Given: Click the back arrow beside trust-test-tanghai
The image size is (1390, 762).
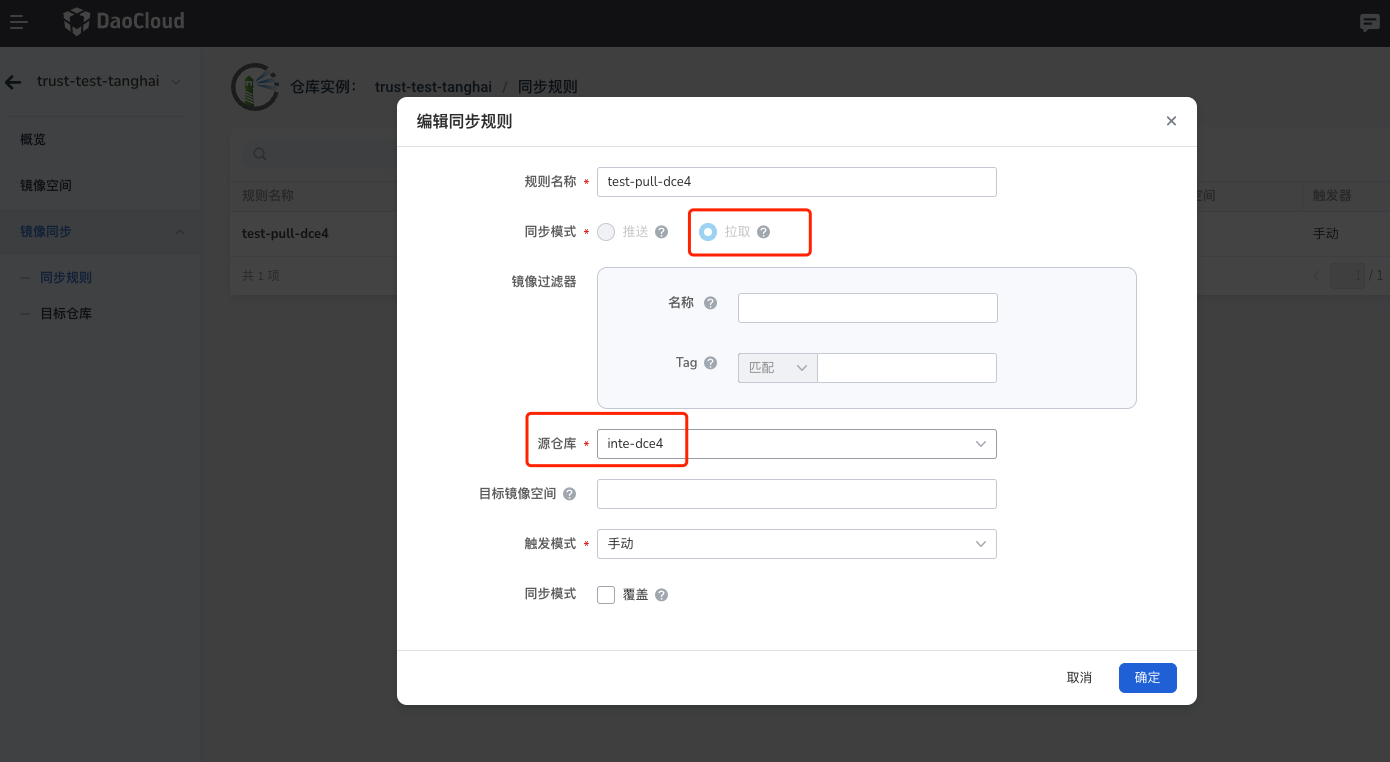Looking at the screenshot, I should pos(13,81).
